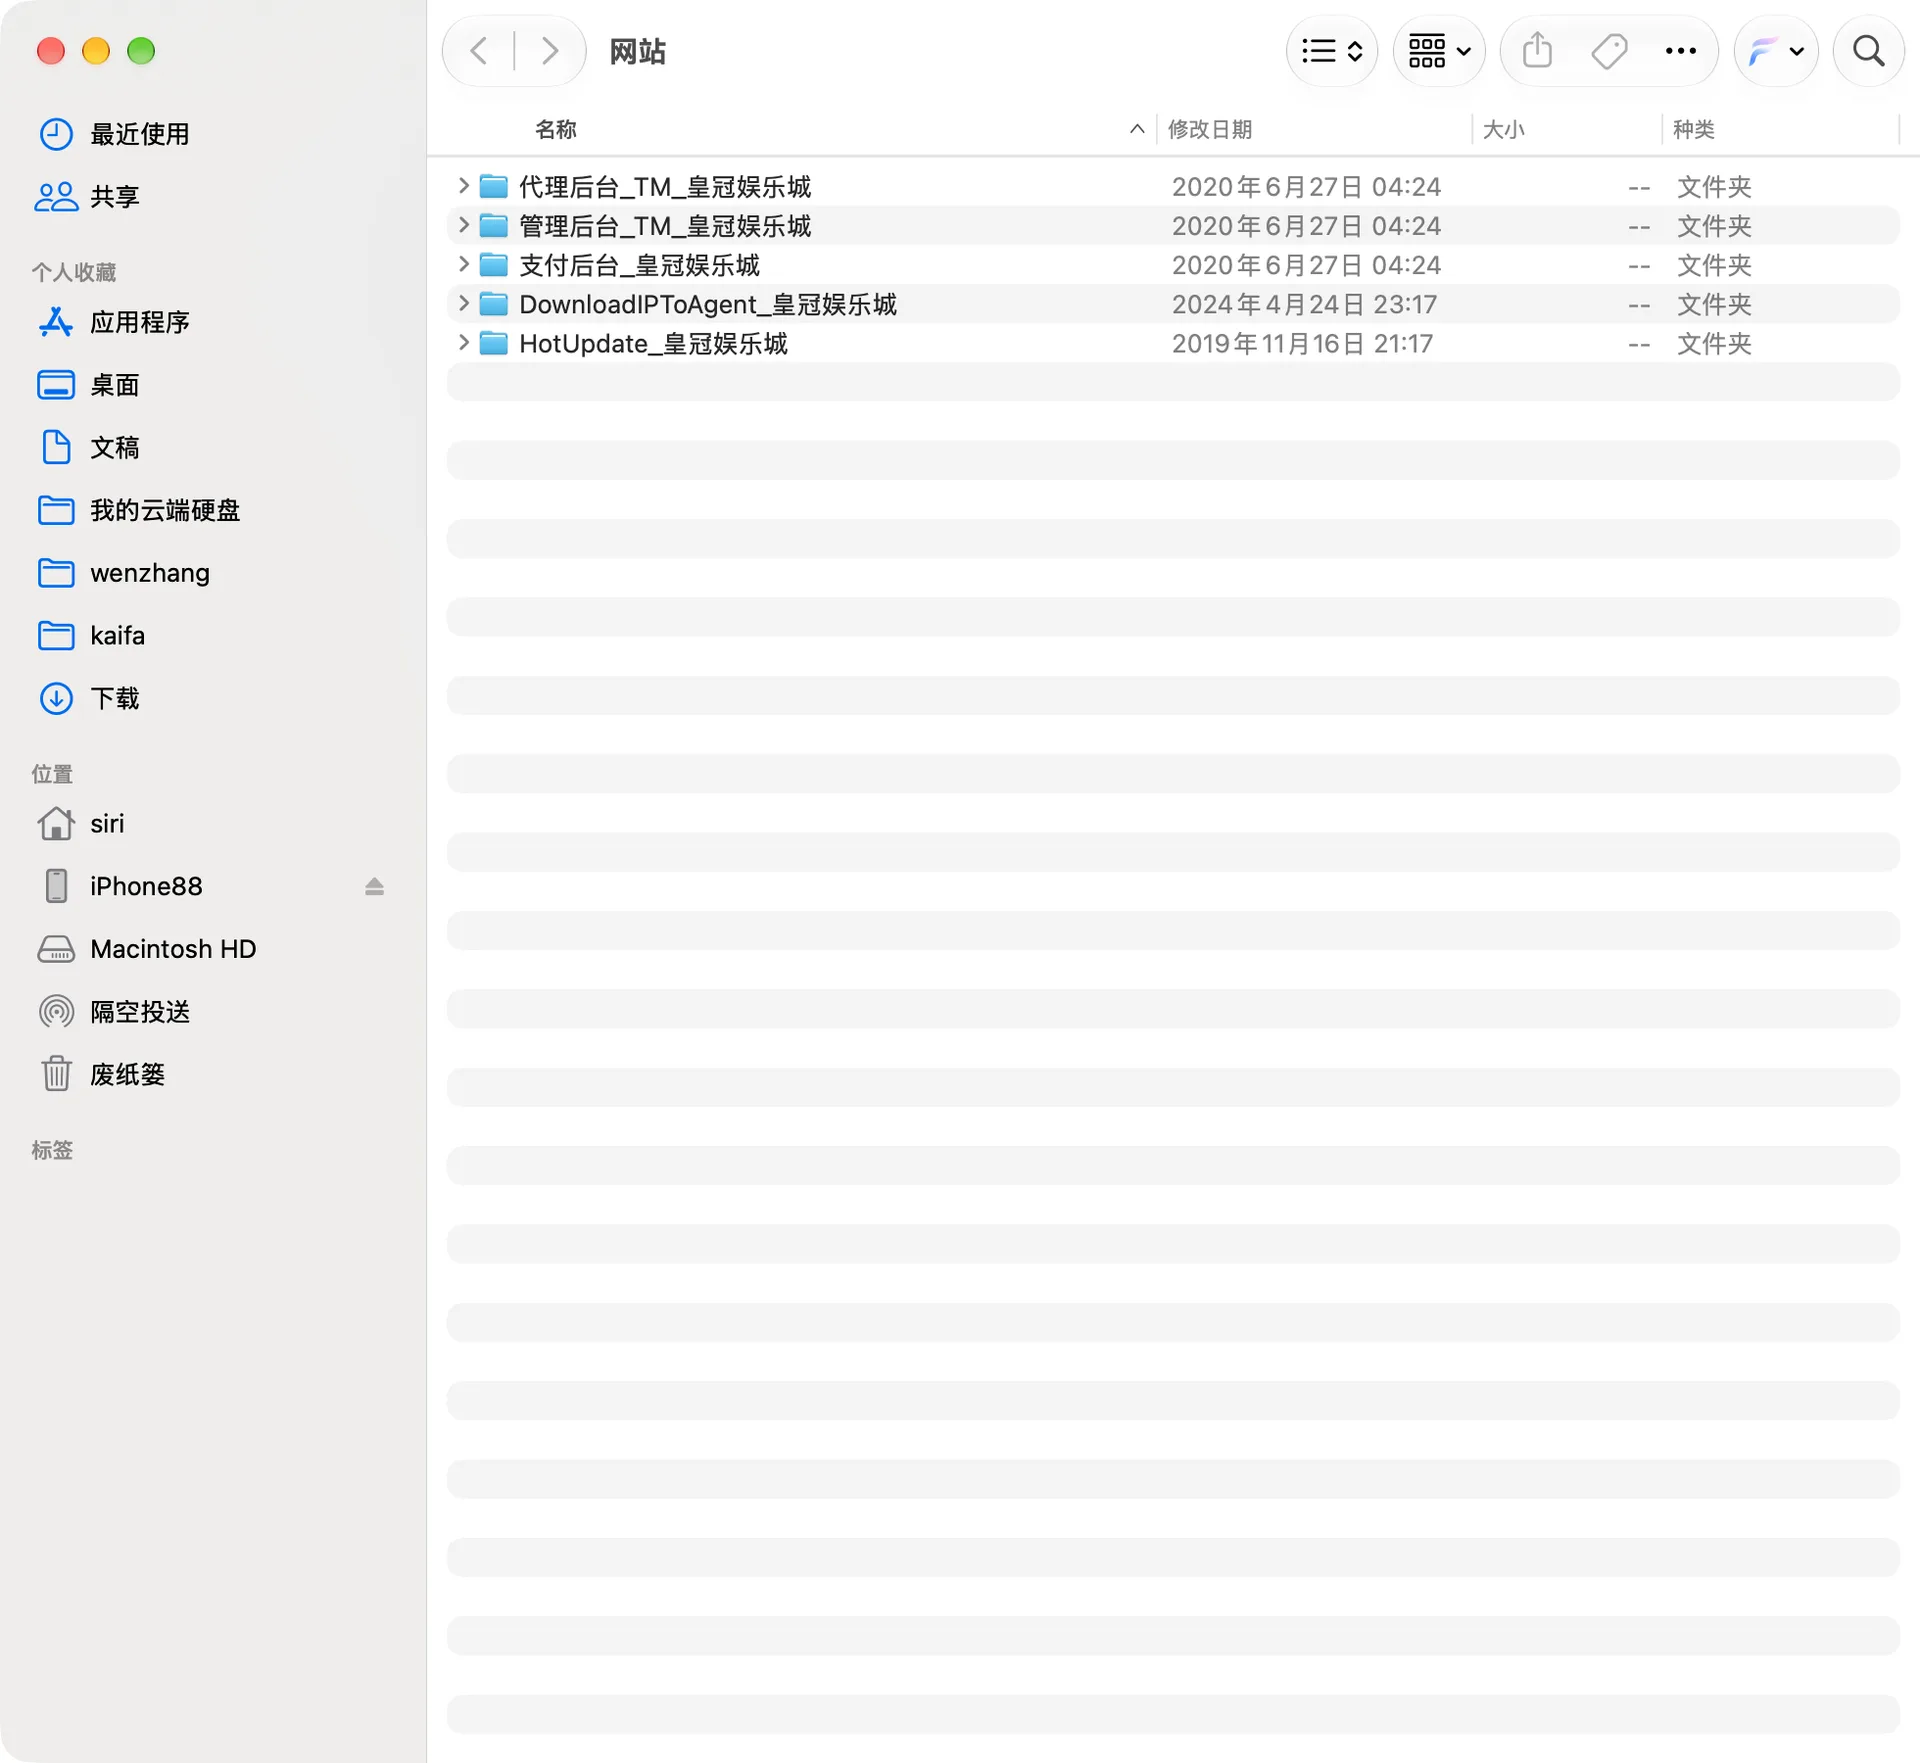1920x1763 pixels.
Task: Open the kaifa sidebar folder
Action: [91, 636]
